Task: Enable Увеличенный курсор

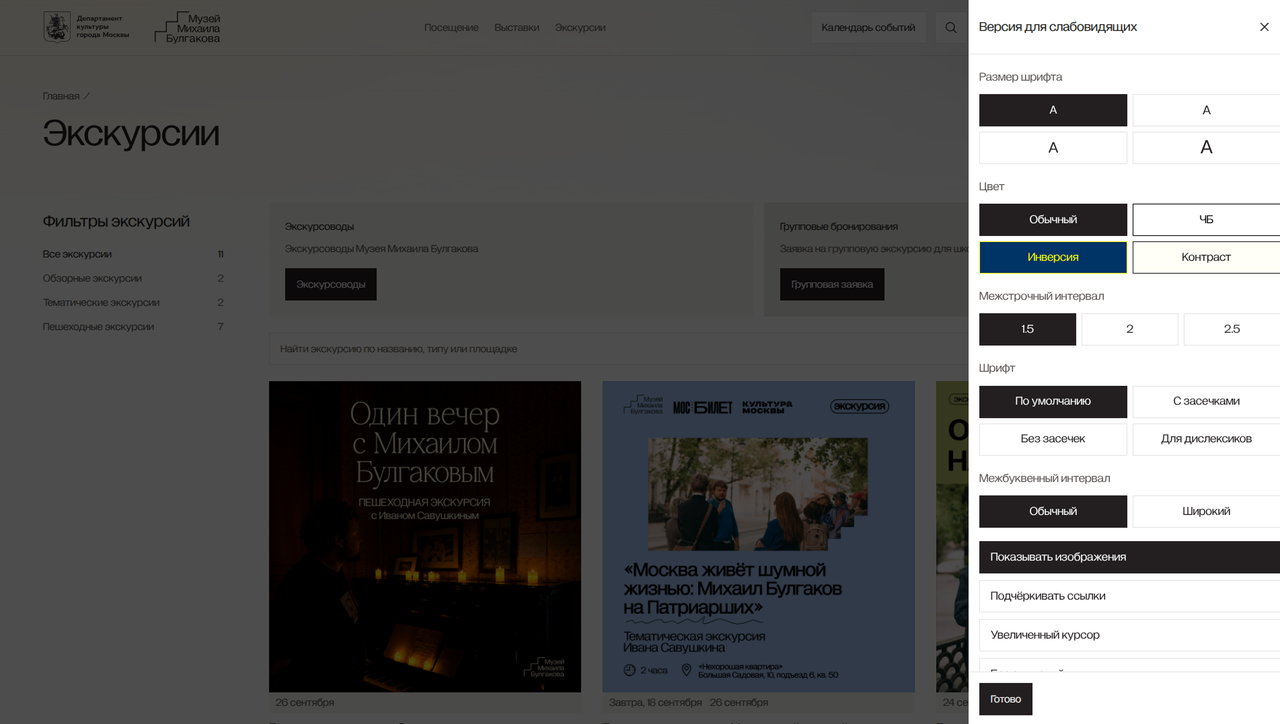Action: coord(1129,635)
